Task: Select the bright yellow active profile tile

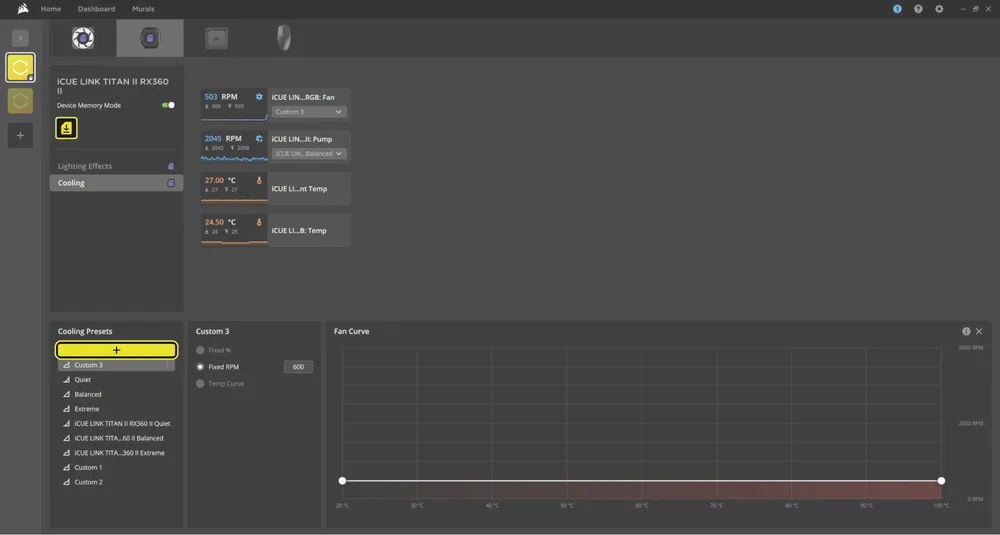Action: coord(20,68)
